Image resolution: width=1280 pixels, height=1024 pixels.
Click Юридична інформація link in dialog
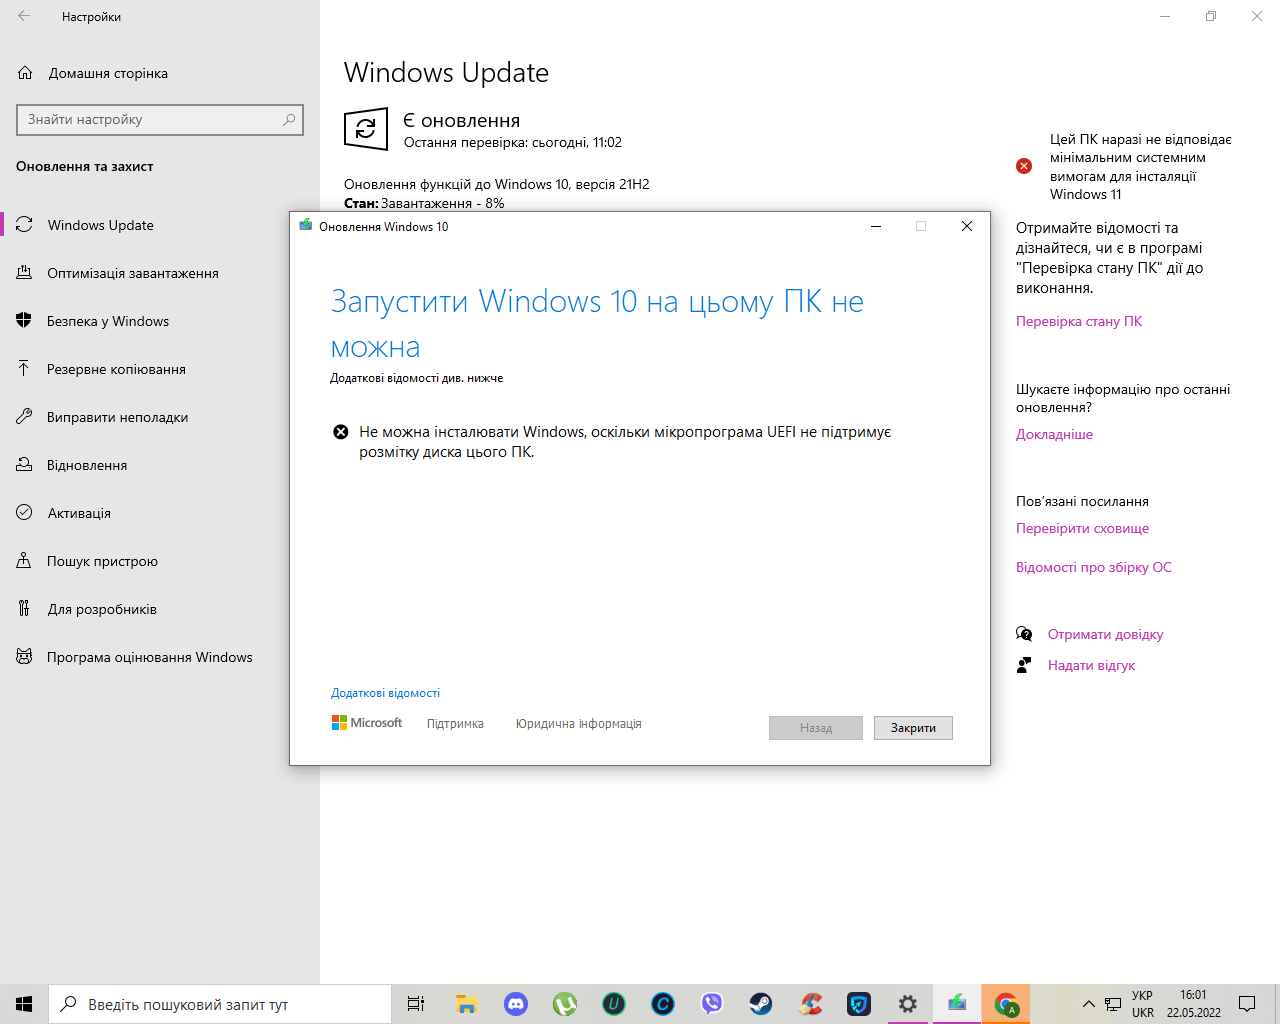(578, 724)
